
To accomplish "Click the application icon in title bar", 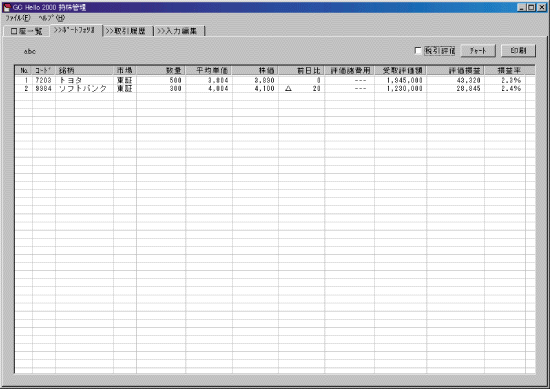I will point(7,7).
